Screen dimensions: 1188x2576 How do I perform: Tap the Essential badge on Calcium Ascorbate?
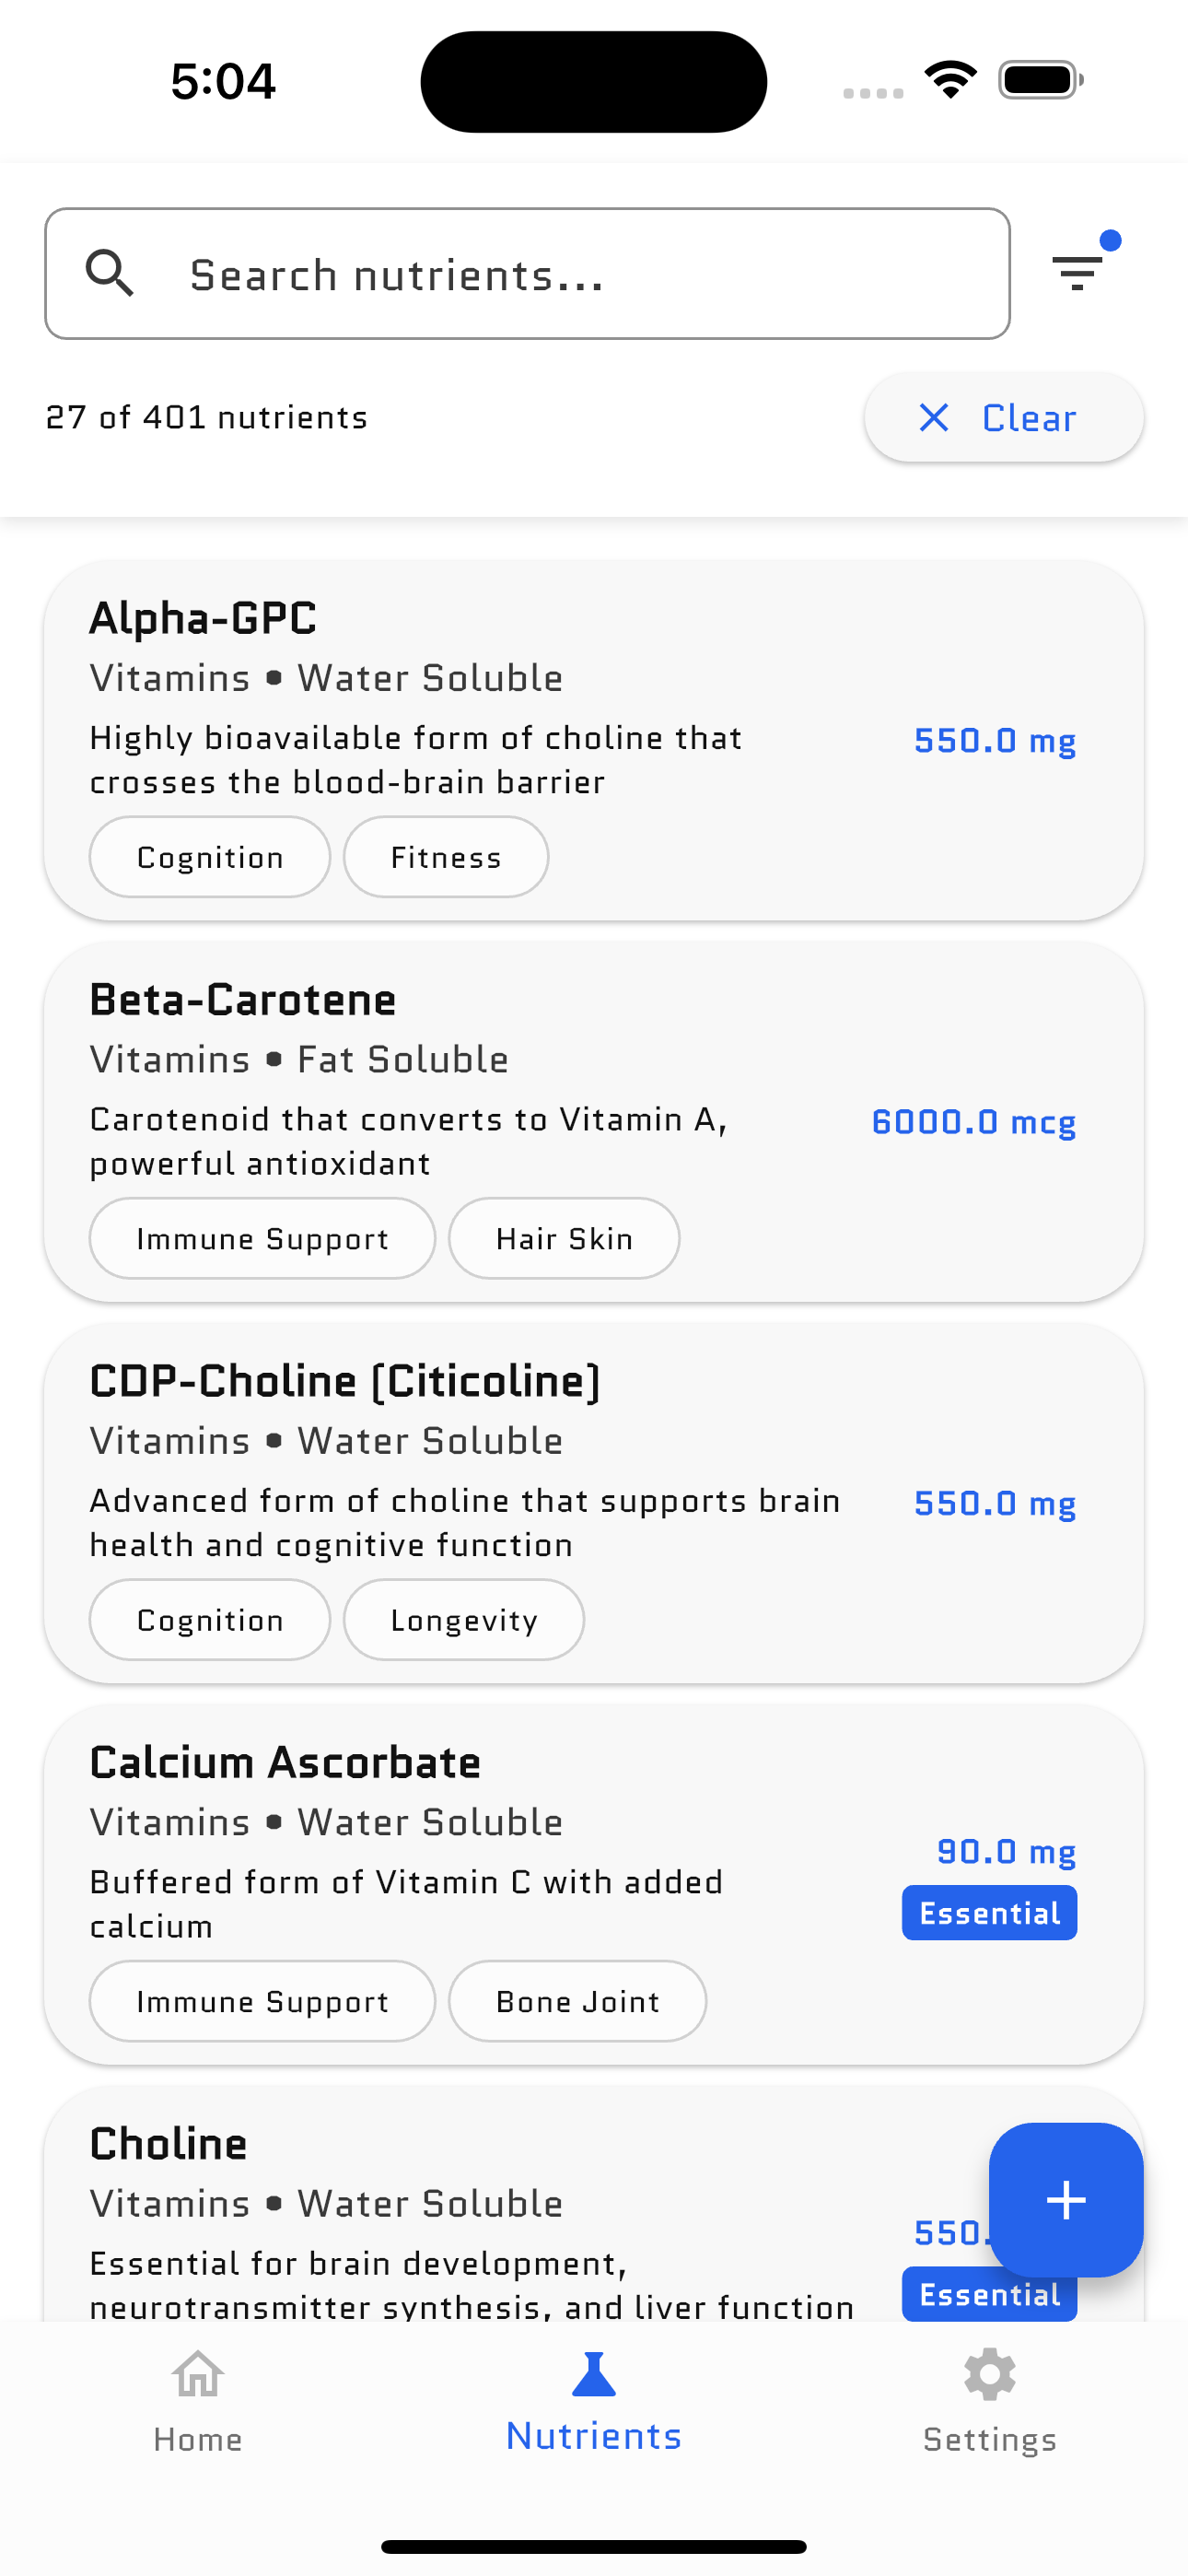(x=989, y=1913)
